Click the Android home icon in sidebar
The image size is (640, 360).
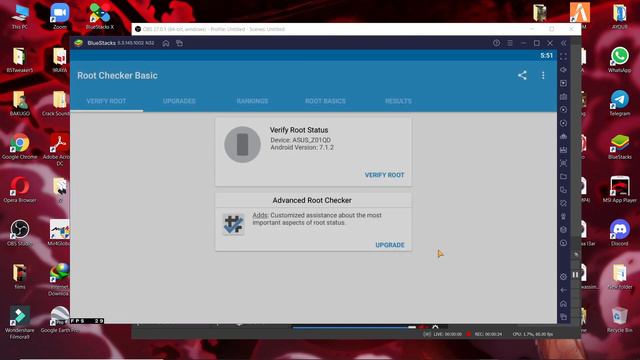(564, 303)
